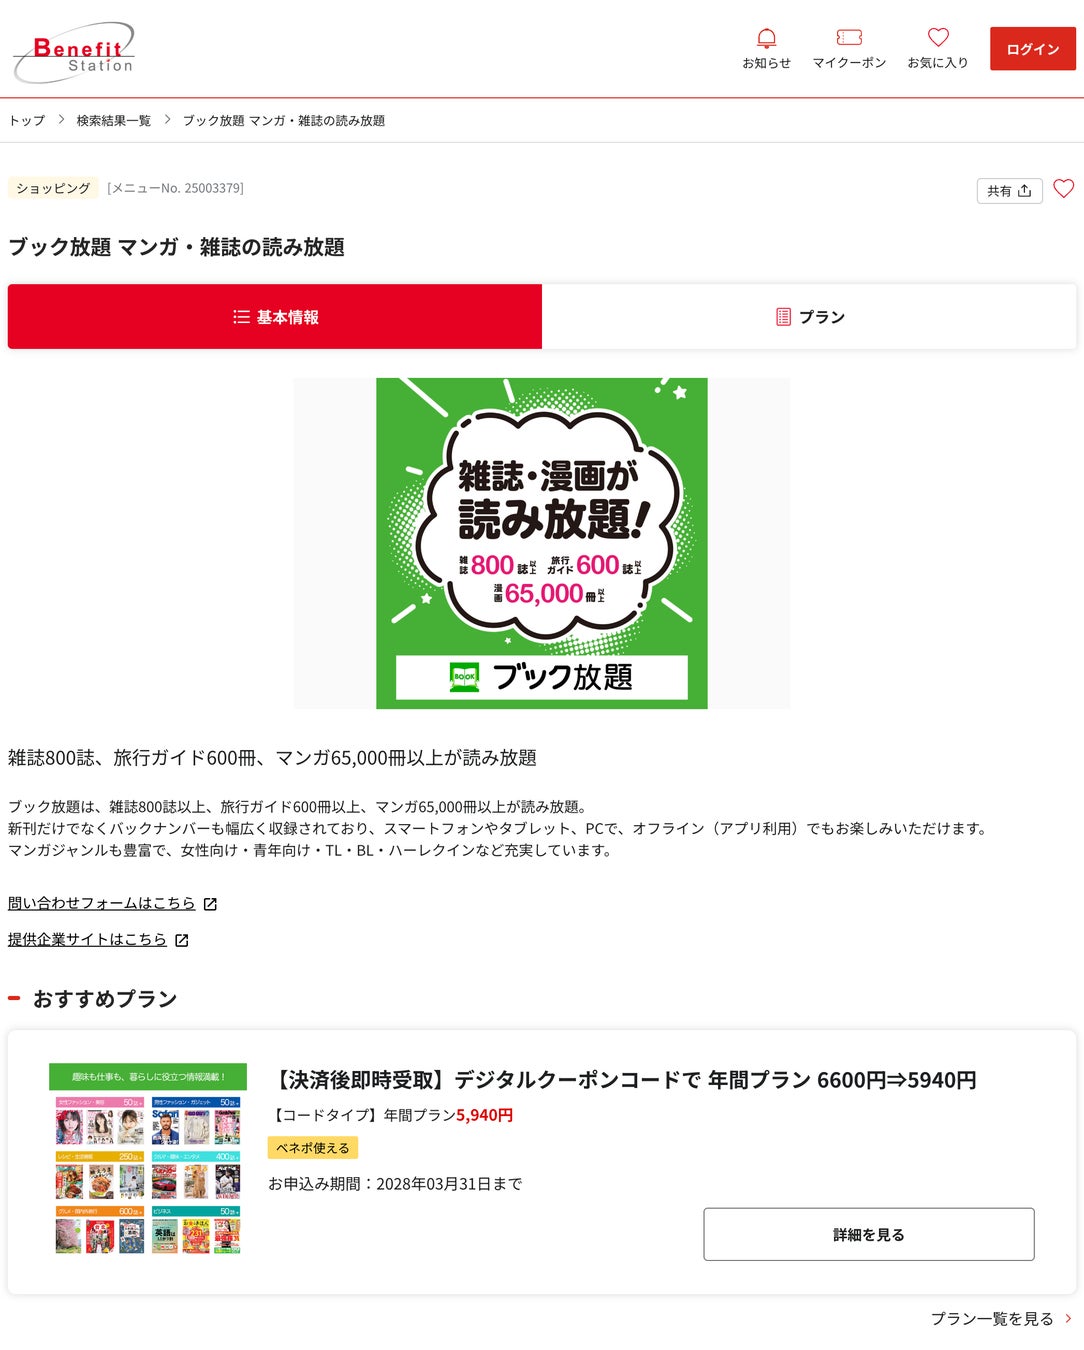Screen dimensions: 1084x1350
Task: Click the 共有 share button
Action: 1009,191
